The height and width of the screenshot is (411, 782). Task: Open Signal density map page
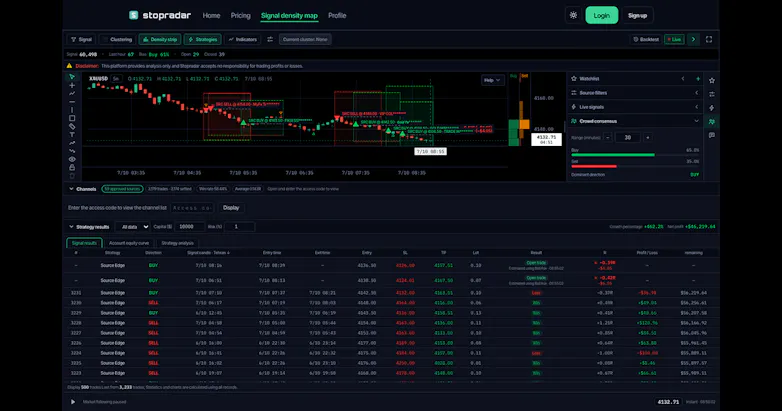[x=289, y=15]
